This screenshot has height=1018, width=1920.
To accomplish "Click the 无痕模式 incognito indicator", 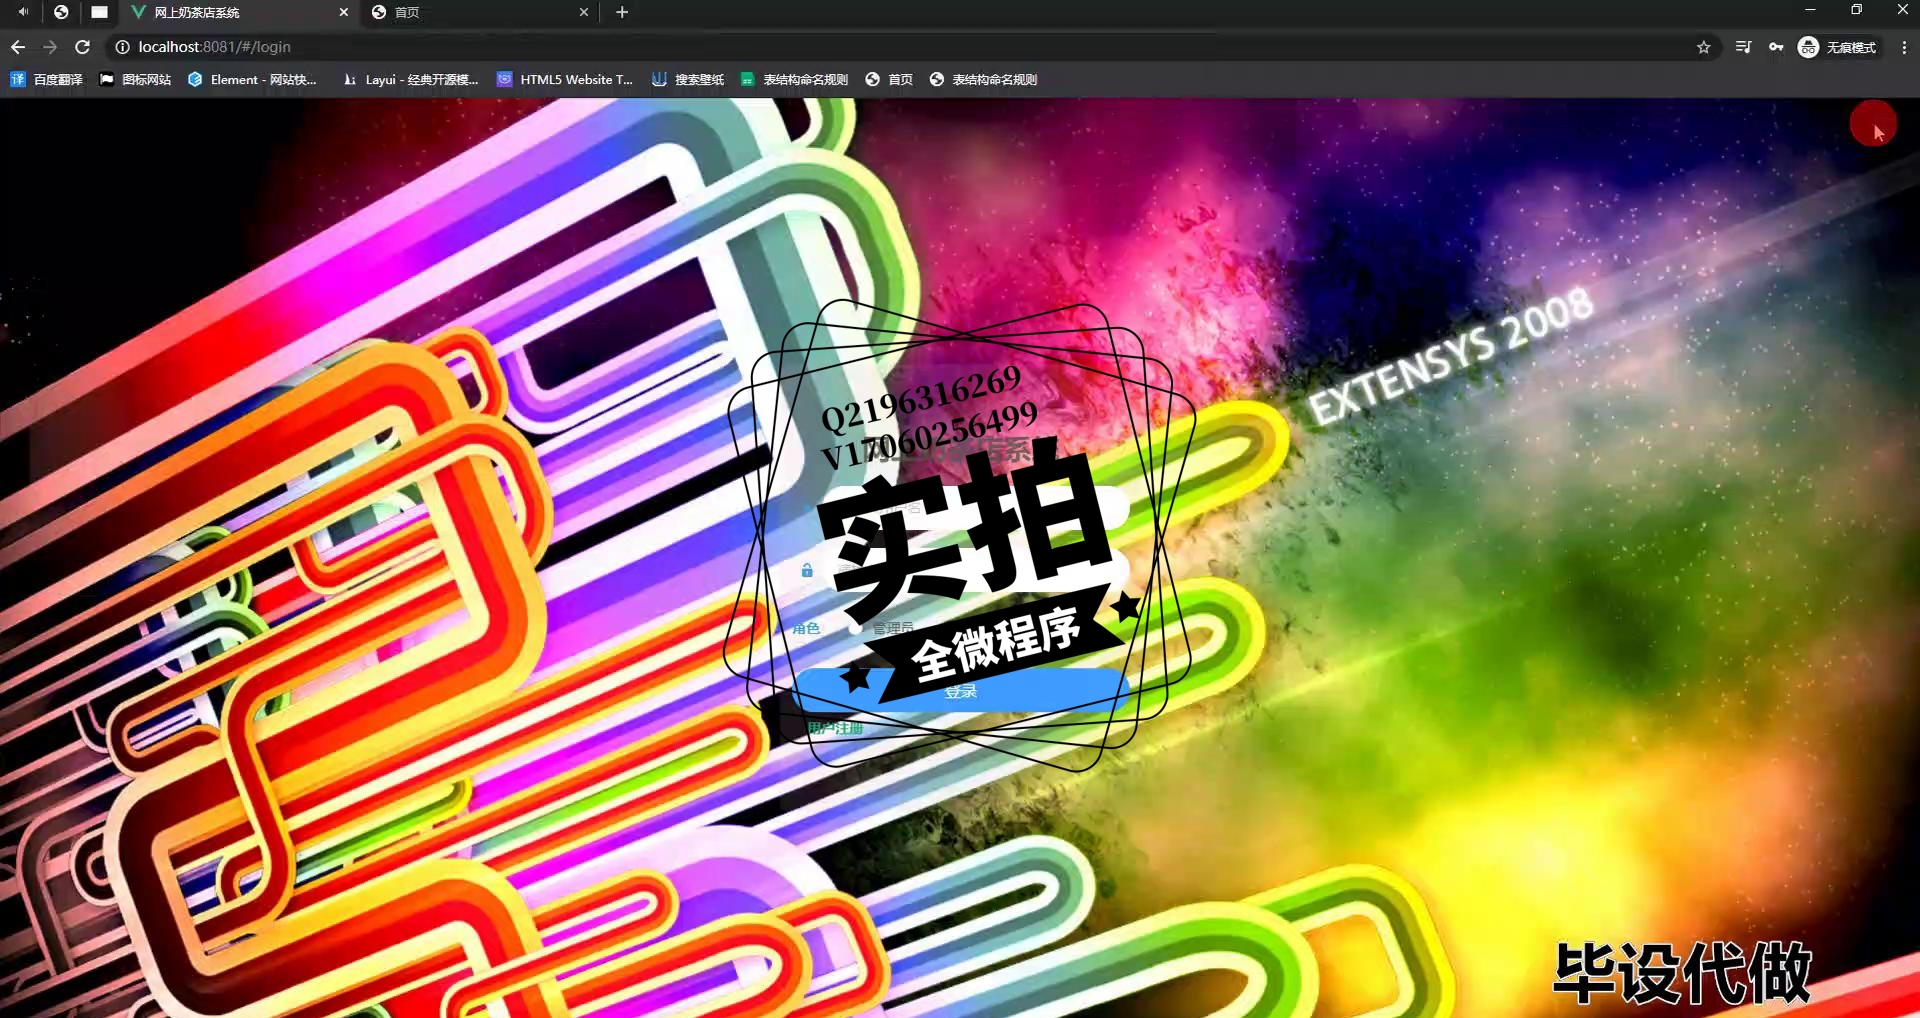I will [1838, 47].
